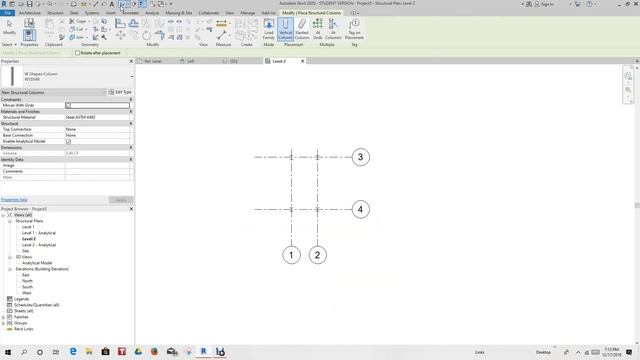
Task: Enable Tag on Placement
Action: coord(354,29)
